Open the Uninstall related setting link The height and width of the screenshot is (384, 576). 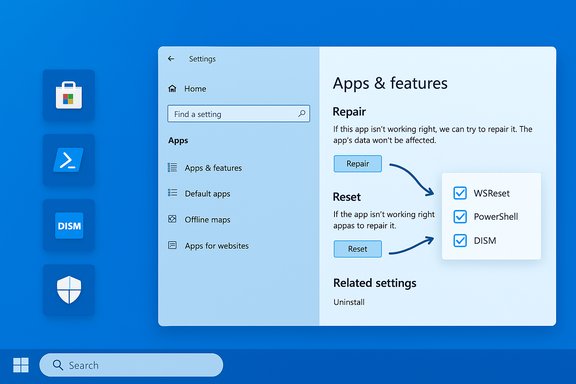[x=349, y=302]
